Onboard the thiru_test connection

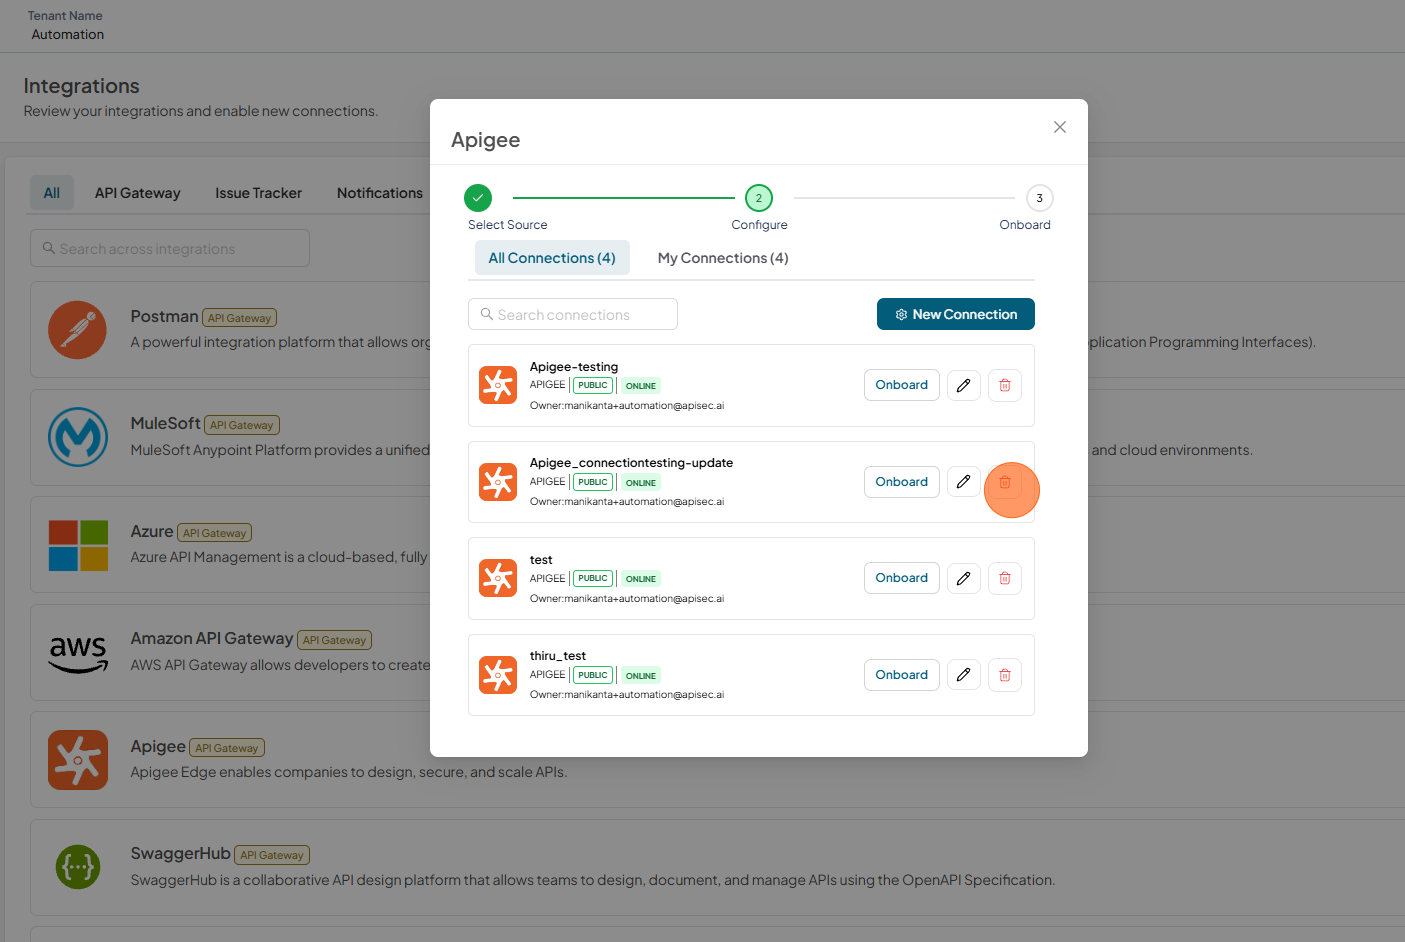[x=902, y=675]
